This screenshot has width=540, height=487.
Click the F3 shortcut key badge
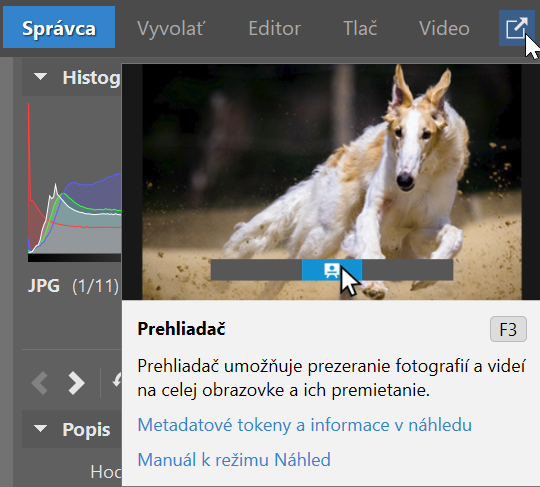508,329
